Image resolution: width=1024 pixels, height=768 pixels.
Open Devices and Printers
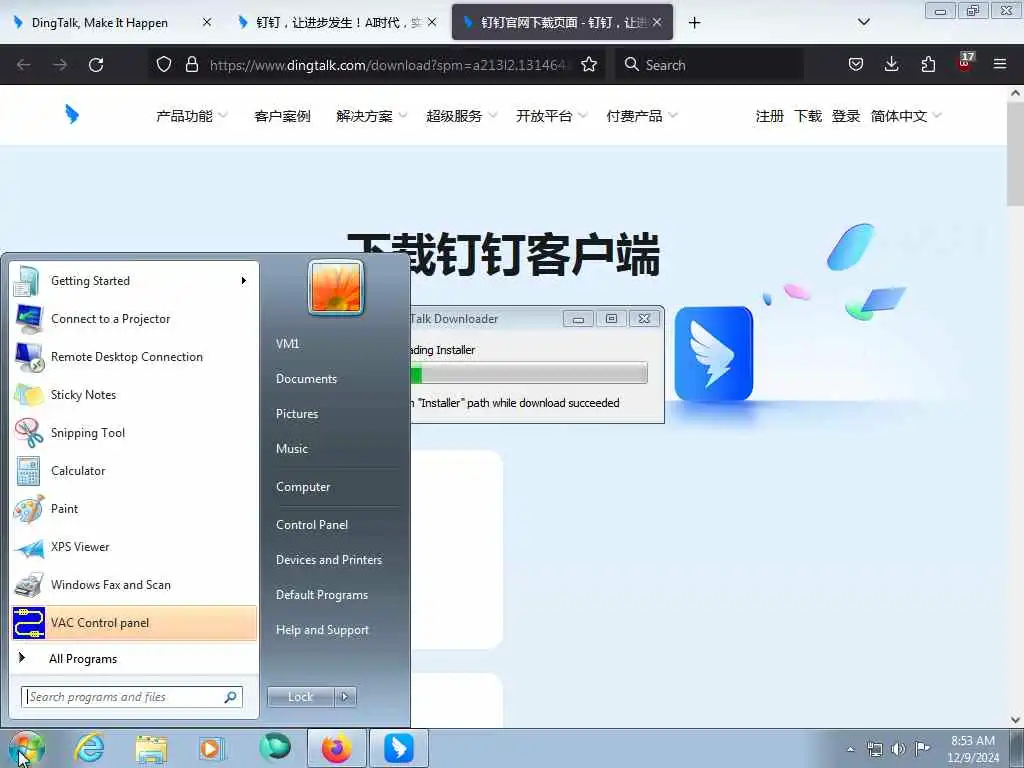[x=328, y=560]
